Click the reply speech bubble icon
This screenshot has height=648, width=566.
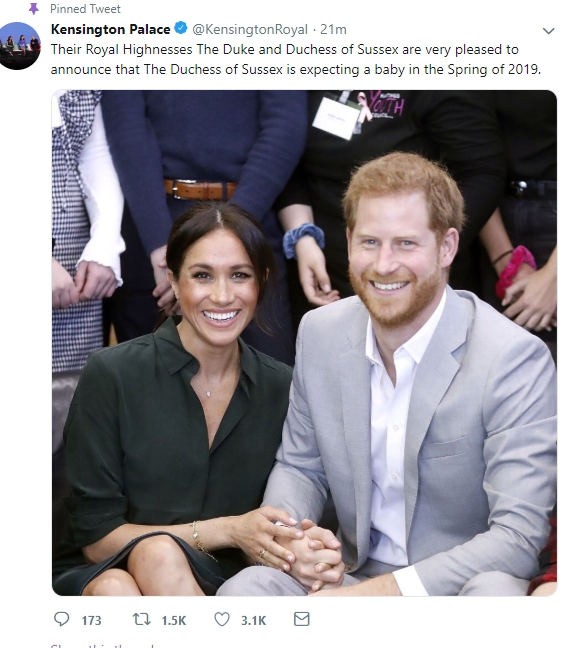[62, 619]
